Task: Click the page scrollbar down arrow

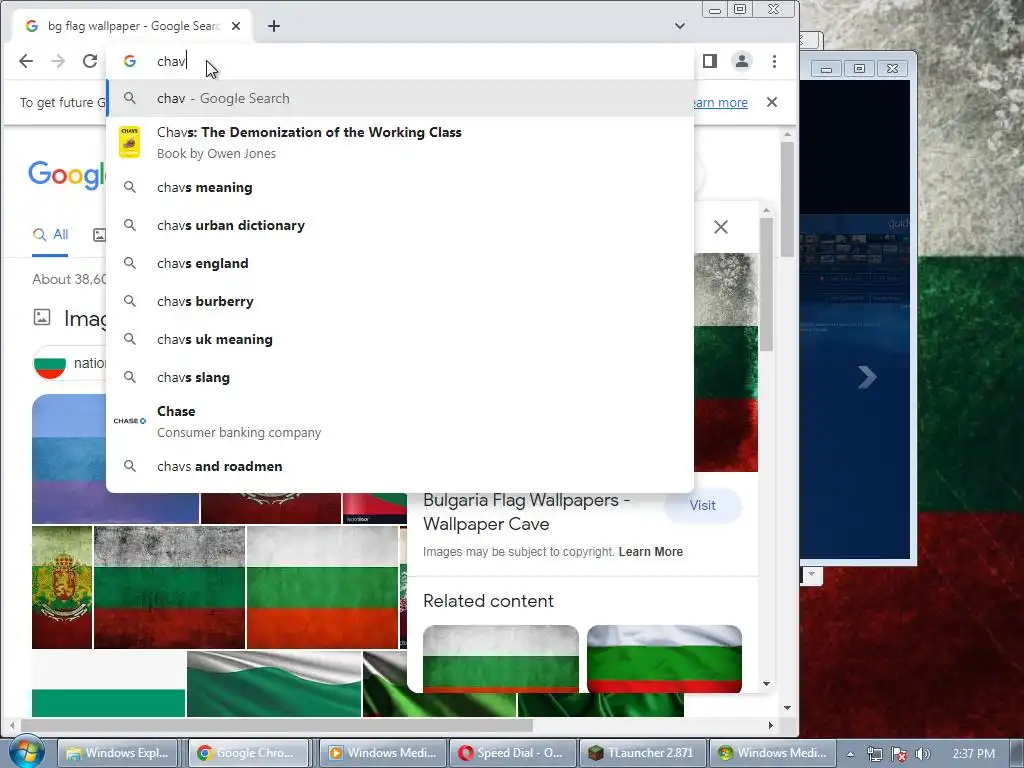Action: [788, 708]
